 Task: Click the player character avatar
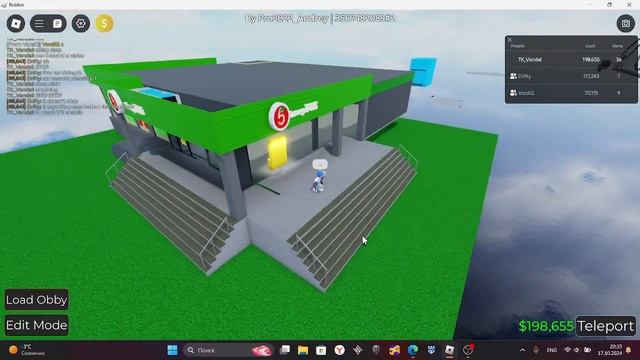tap(318, 181)
